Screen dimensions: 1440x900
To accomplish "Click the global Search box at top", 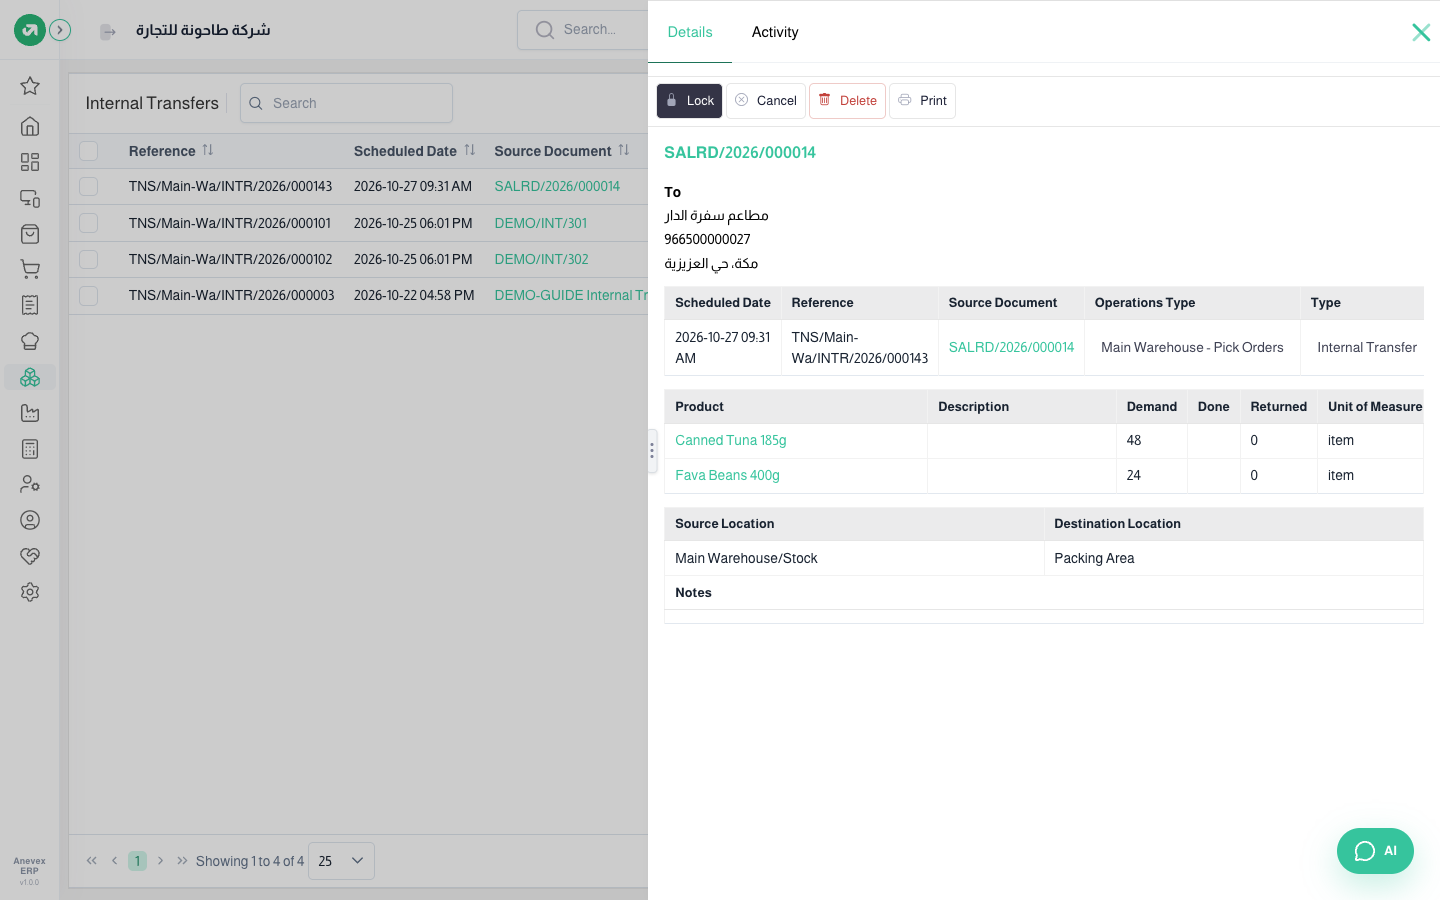I will pos(583,30).
